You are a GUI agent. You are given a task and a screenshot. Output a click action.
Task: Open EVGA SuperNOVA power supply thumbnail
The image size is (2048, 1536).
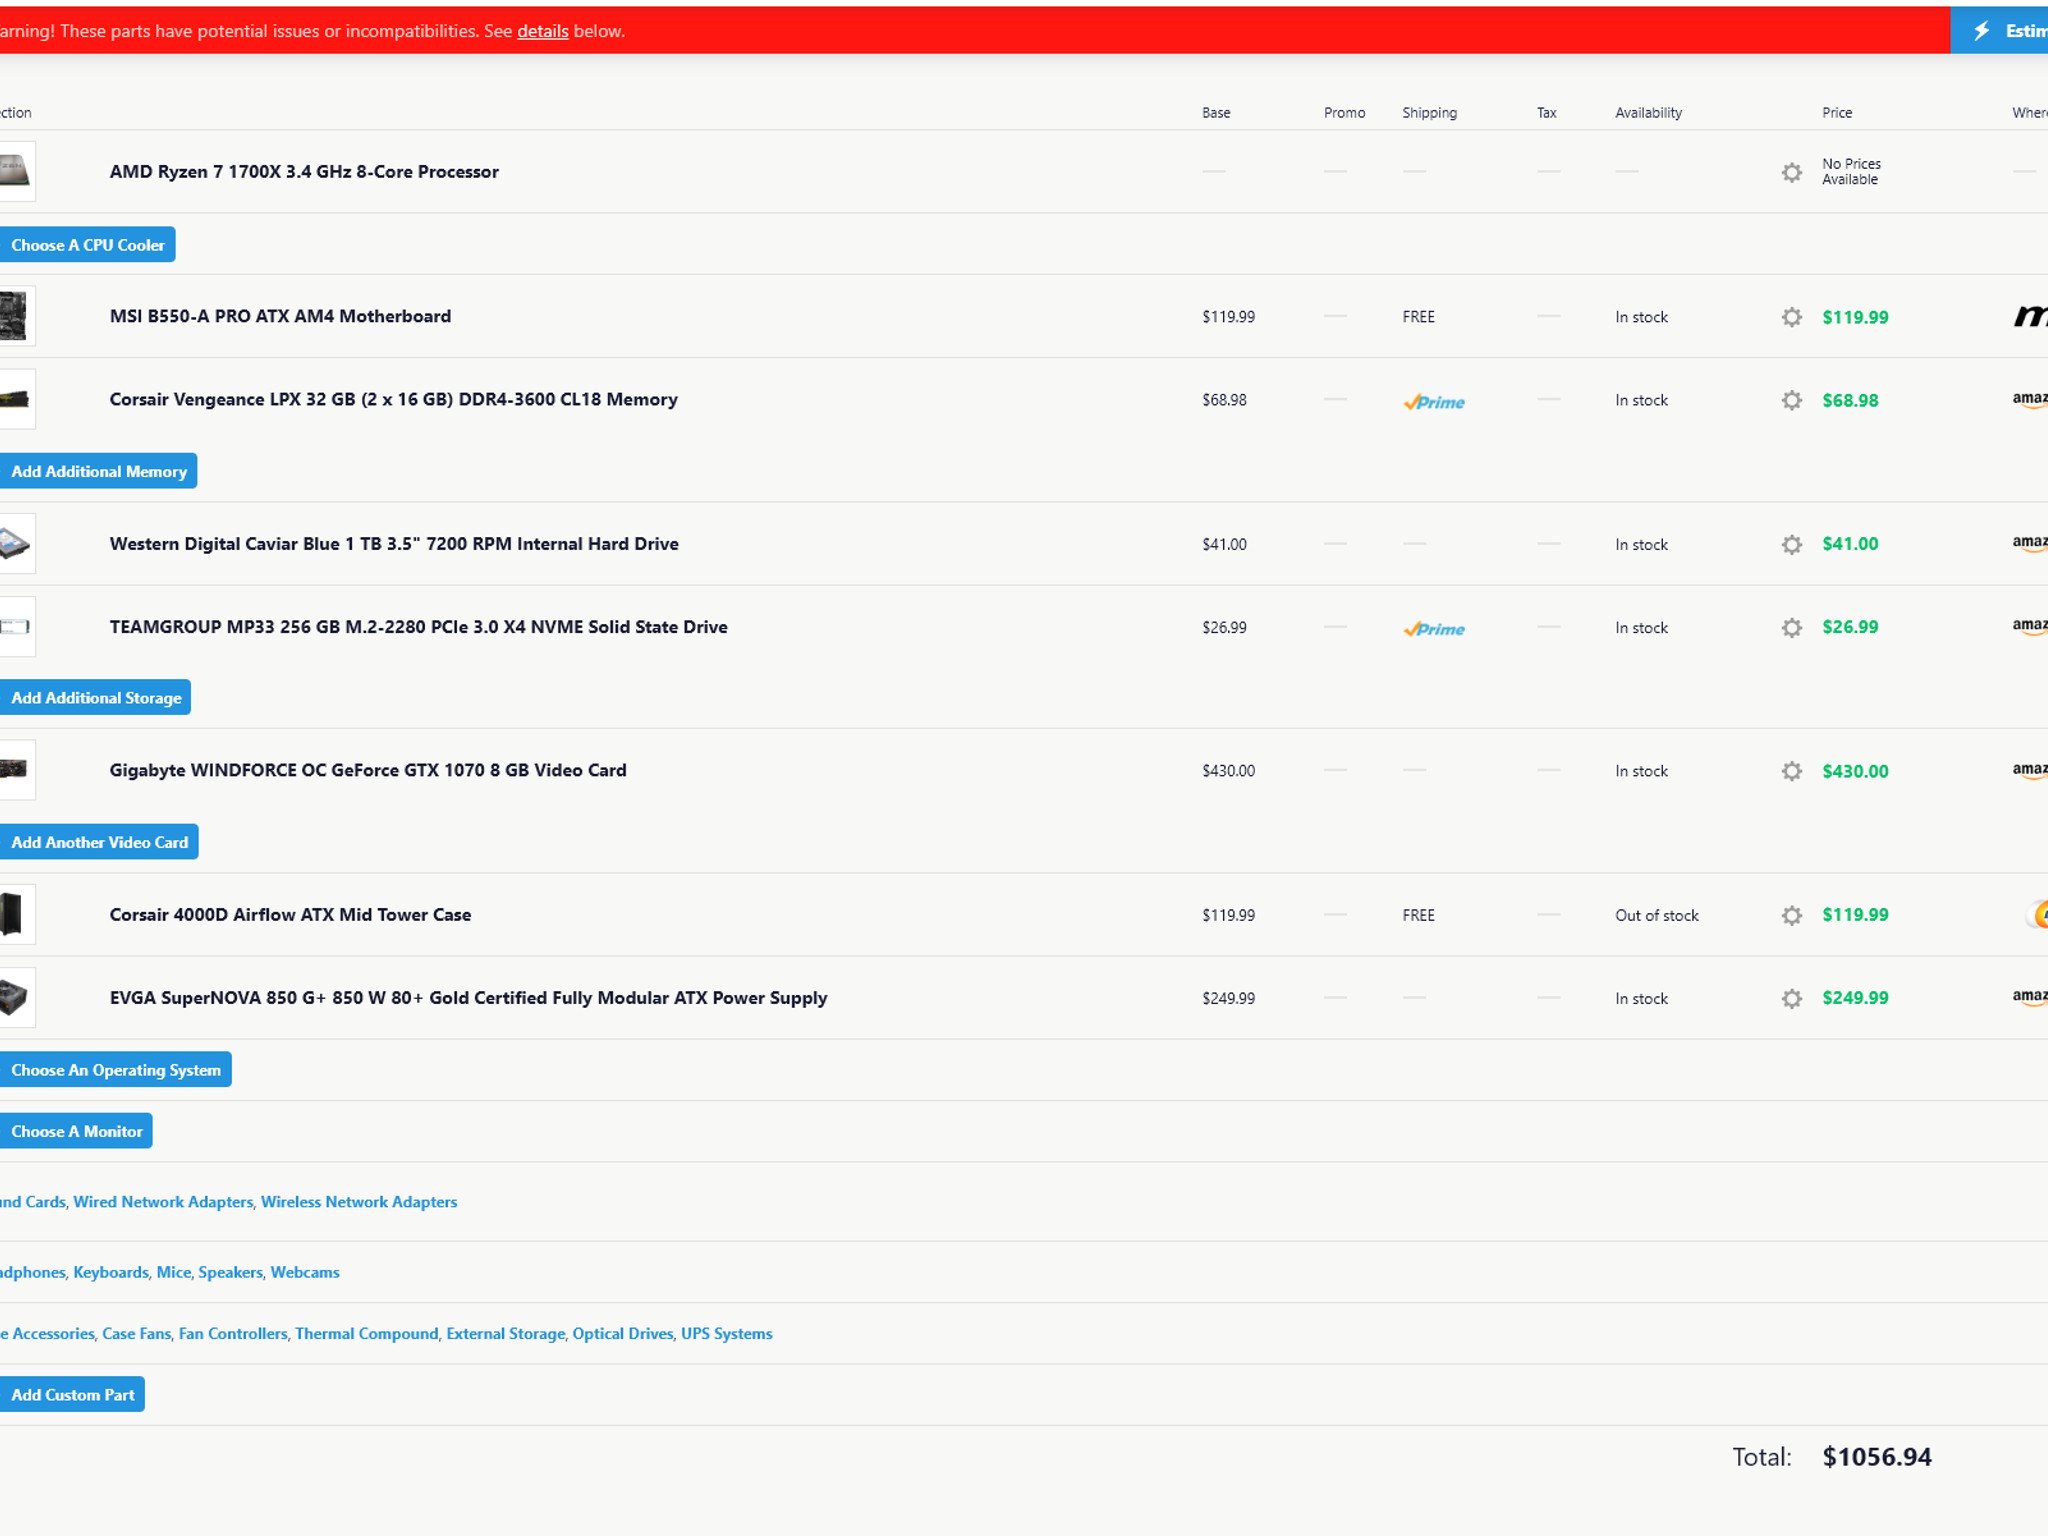[16, 997]
